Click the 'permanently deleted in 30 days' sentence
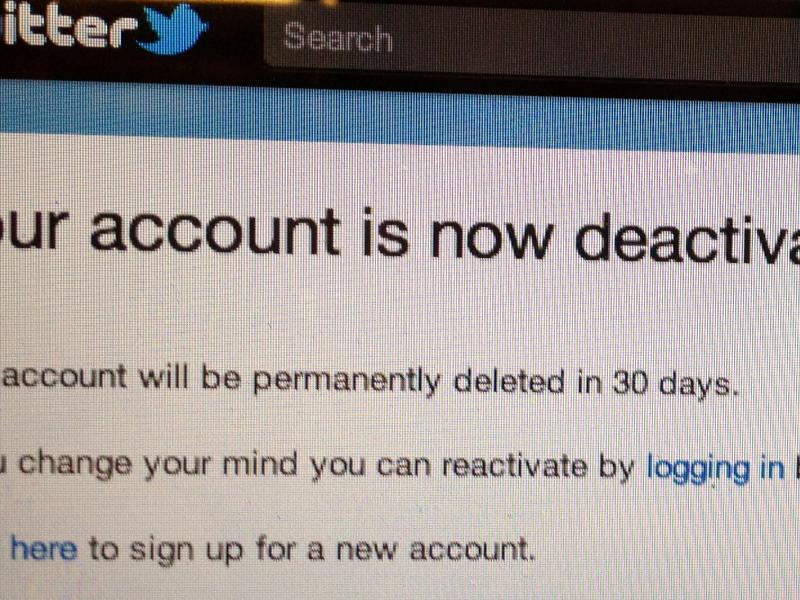Viewport: 800px width, 600px height. 369,381
